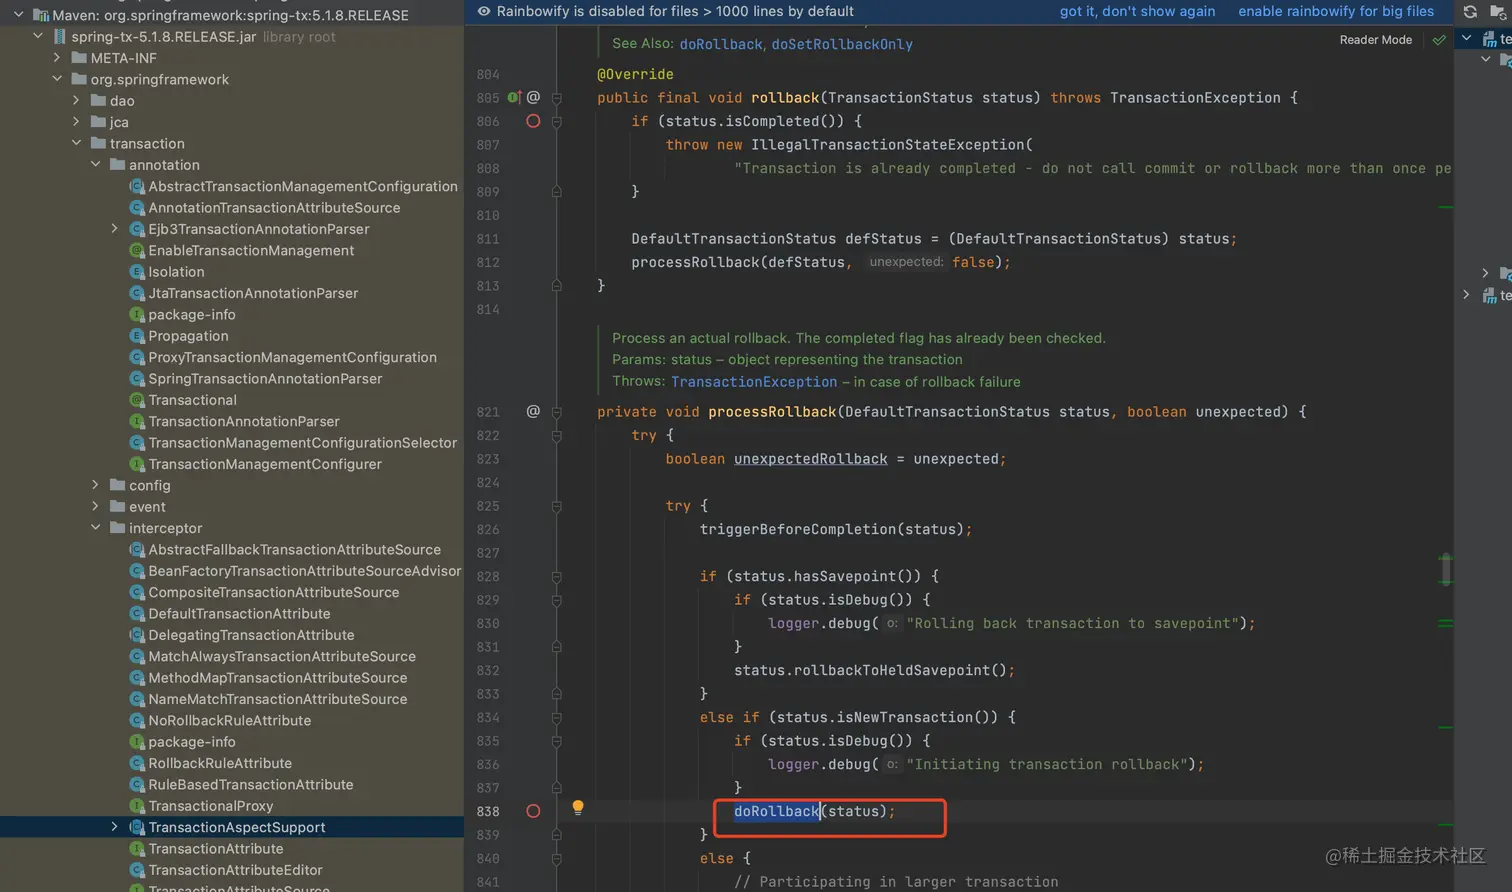Expand the dao package

click(76, 101)
